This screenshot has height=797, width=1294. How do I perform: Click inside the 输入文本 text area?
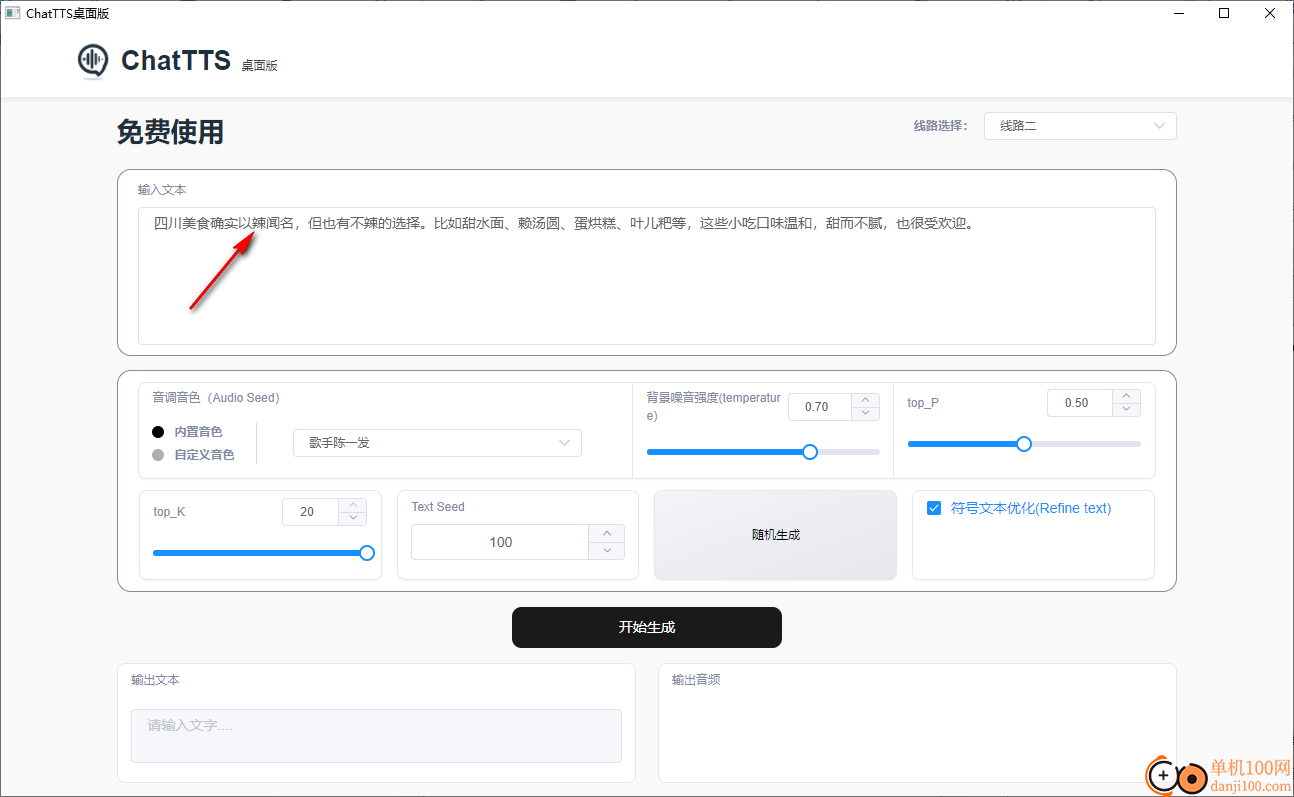point(647,276)
